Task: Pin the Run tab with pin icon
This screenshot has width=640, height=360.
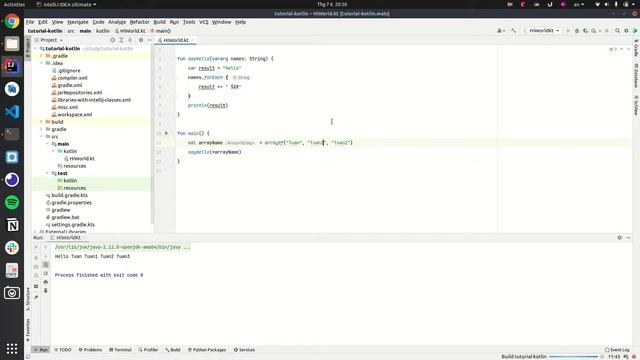Action: tap(36, 297)
